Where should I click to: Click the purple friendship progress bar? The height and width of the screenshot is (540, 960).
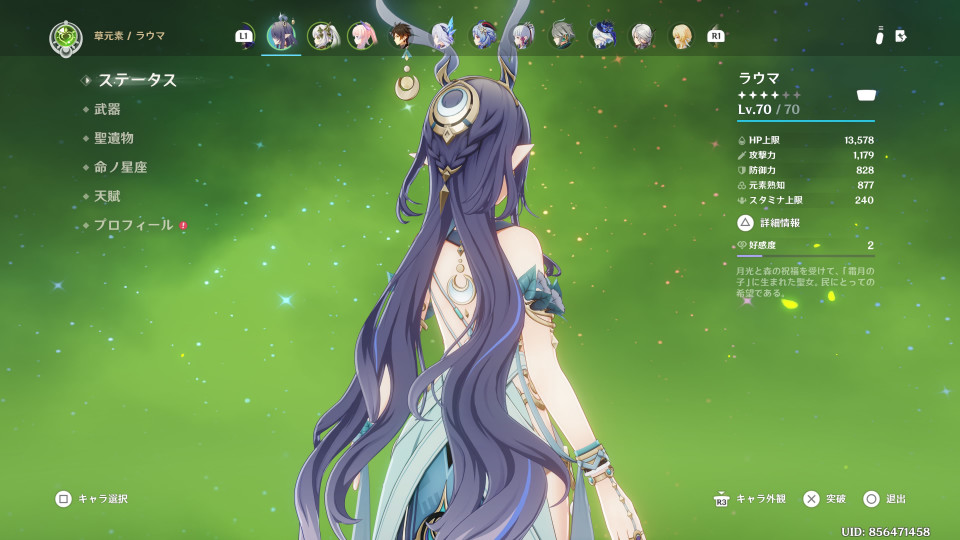[806, 256]
